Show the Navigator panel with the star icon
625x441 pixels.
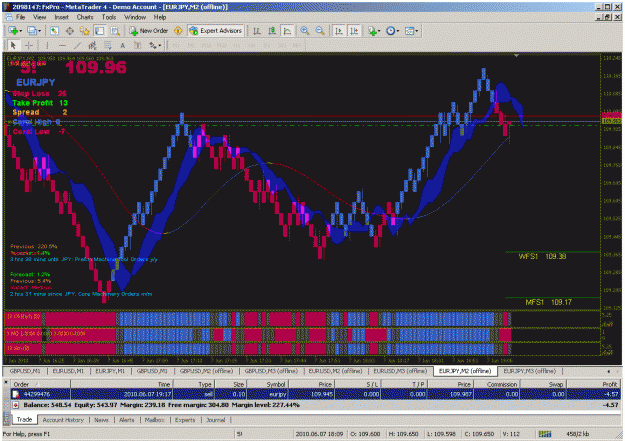coord(85,31)
